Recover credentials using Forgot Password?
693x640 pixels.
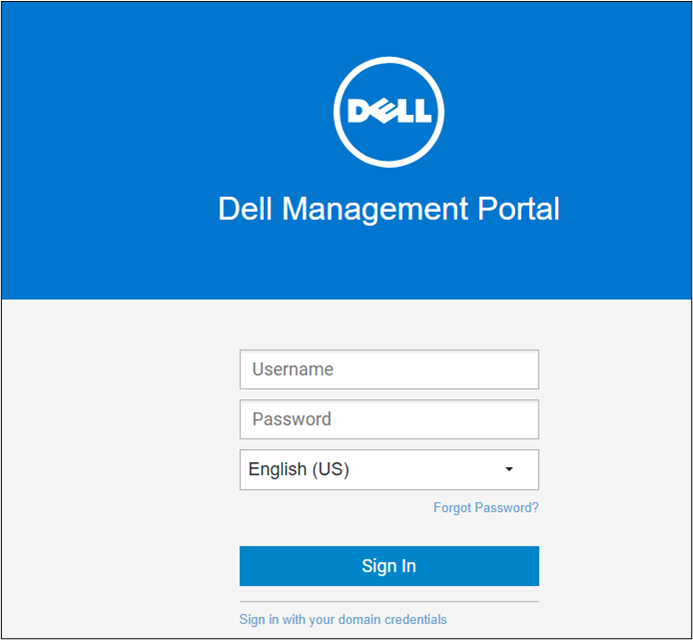tap(486, 508)
